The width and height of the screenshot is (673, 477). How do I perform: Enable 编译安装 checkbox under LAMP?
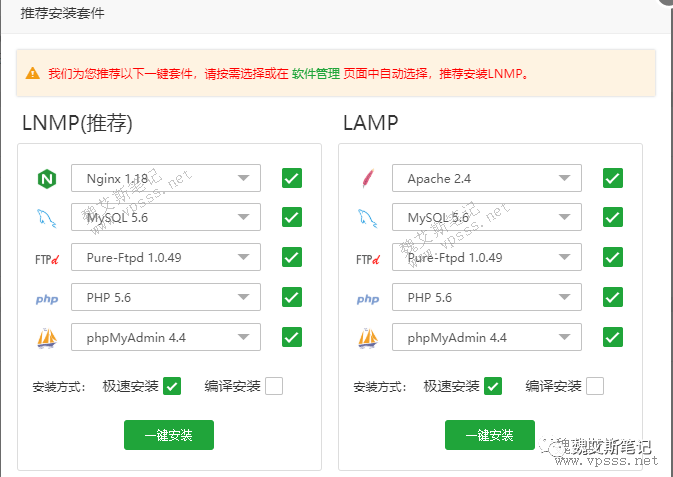(x=595, y=386)
